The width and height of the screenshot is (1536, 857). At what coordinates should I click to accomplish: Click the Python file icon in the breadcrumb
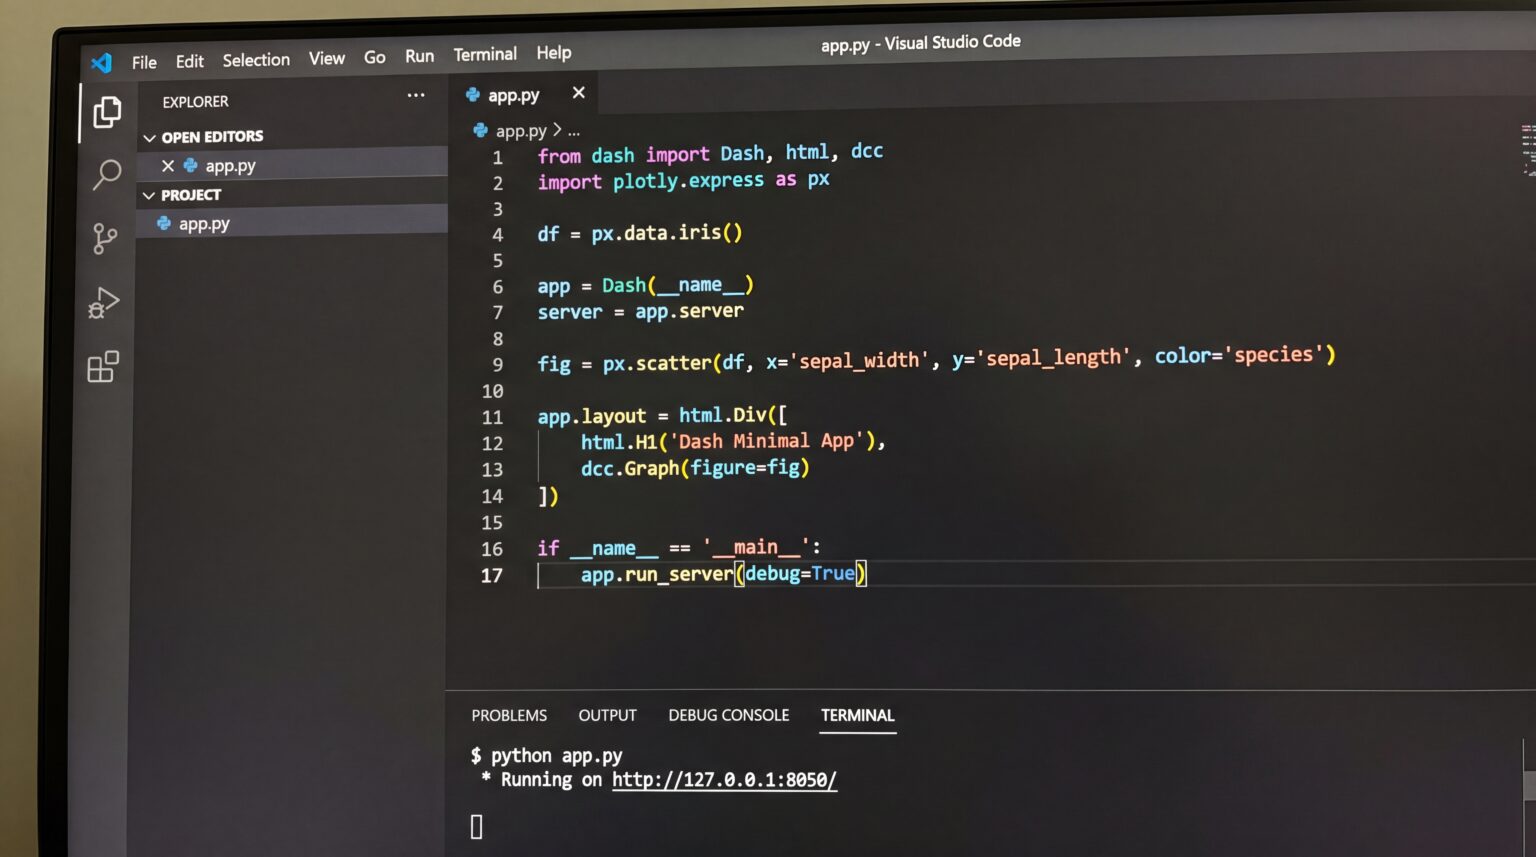point(480,131)
